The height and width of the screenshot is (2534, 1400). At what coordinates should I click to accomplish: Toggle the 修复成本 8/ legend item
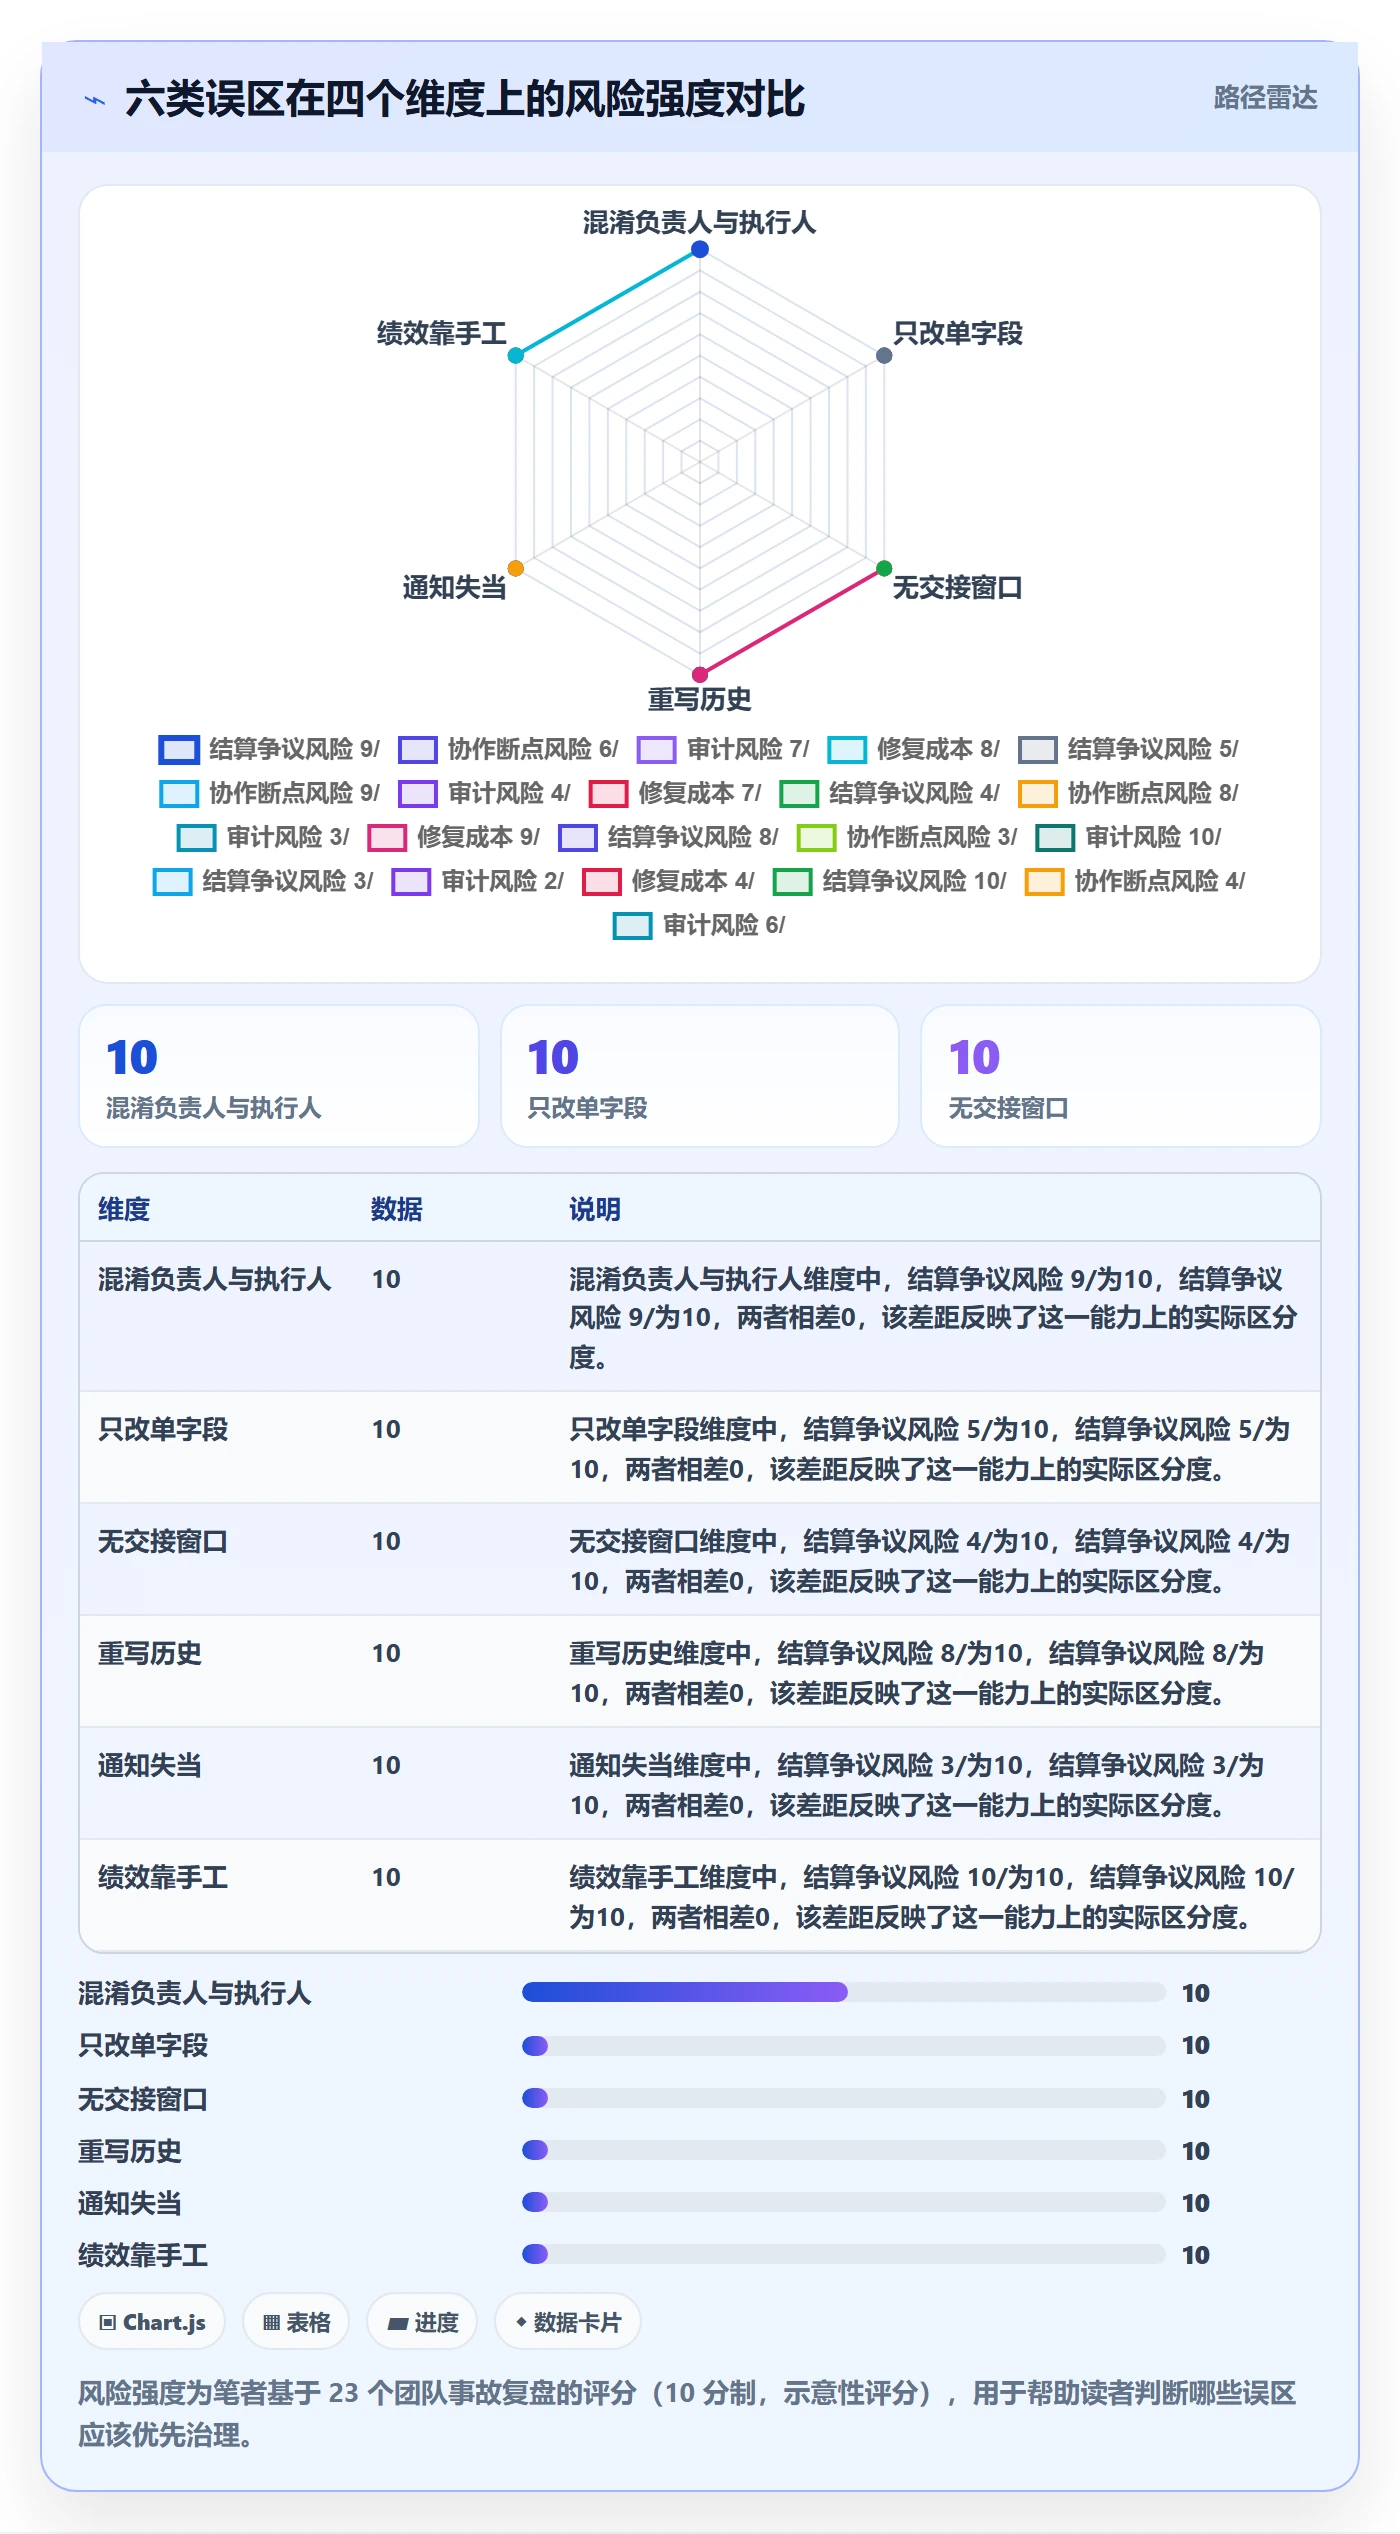(x=913, y=749)
